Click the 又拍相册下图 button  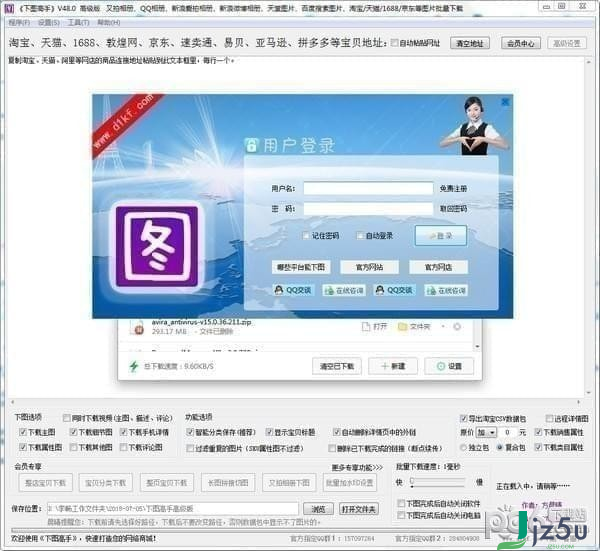click(x=289, y=483)
